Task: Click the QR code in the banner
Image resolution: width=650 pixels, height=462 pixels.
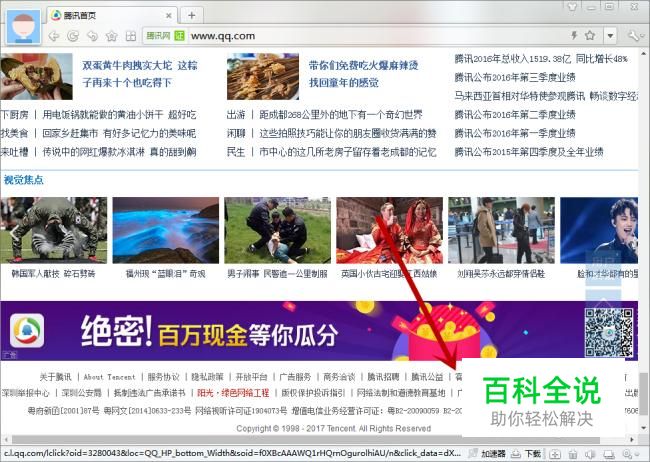Action: pyautogui.click(x=609, y=332)
